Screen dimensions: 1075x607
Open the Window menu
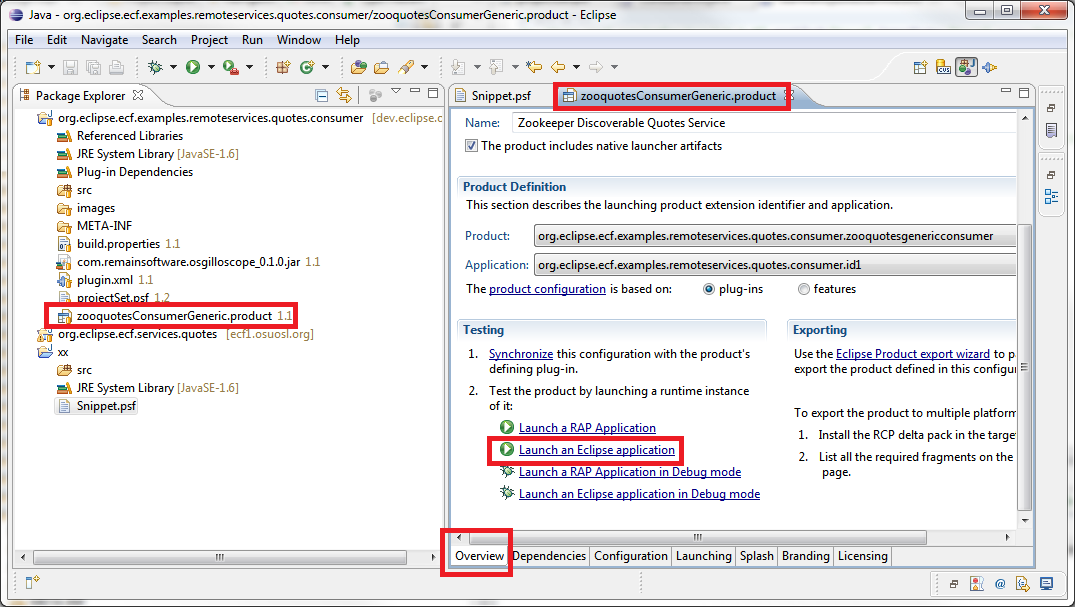tap(298, 40)
